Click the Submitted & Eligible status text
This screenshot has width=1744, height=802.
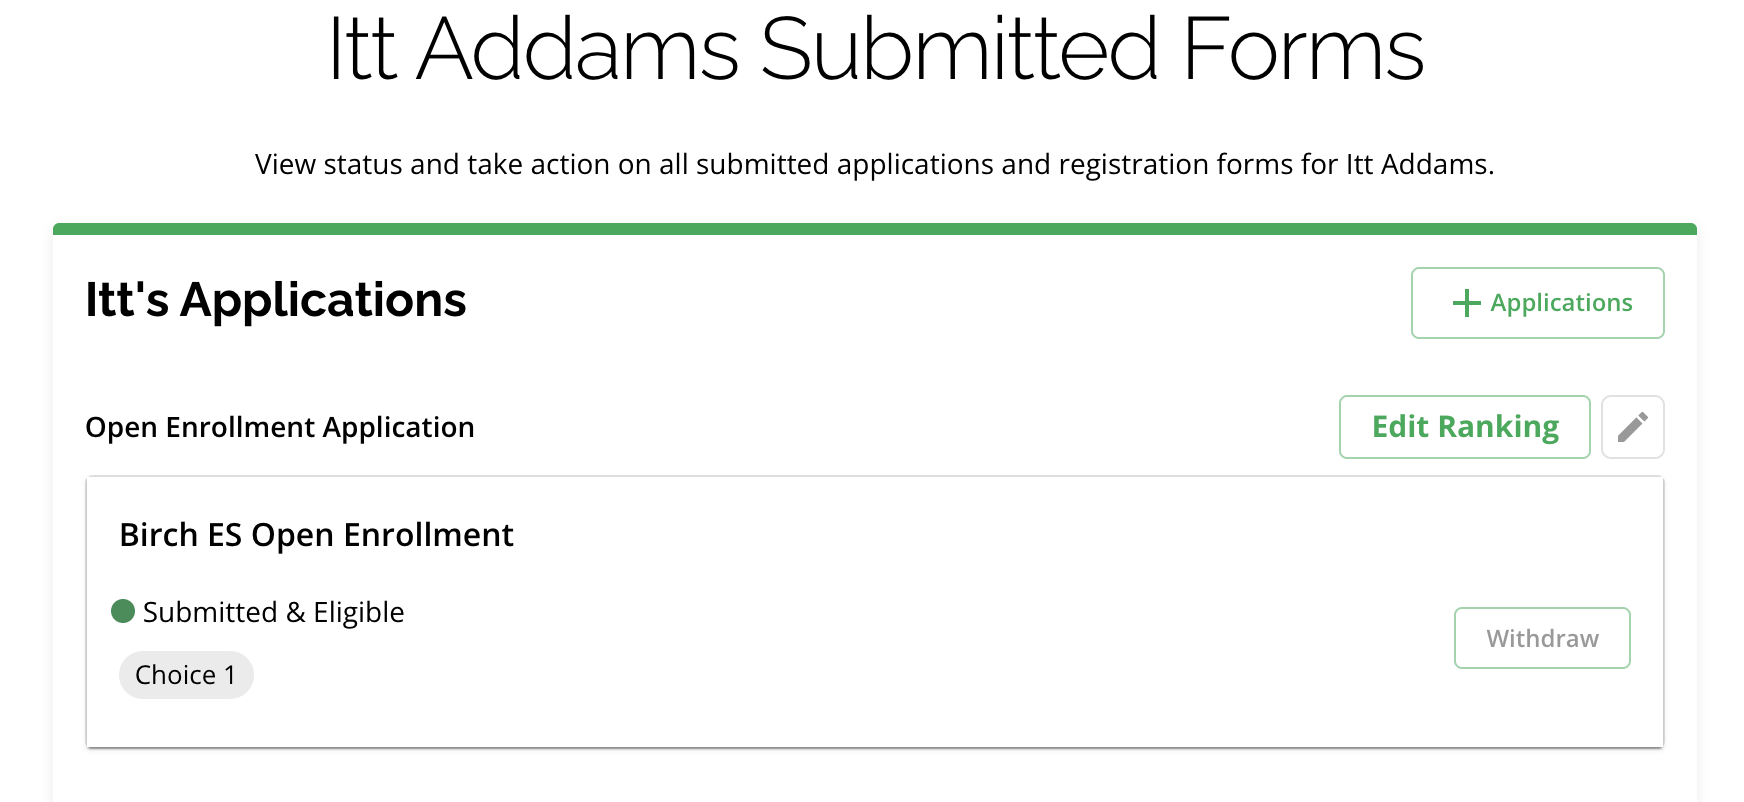point(273,612)
